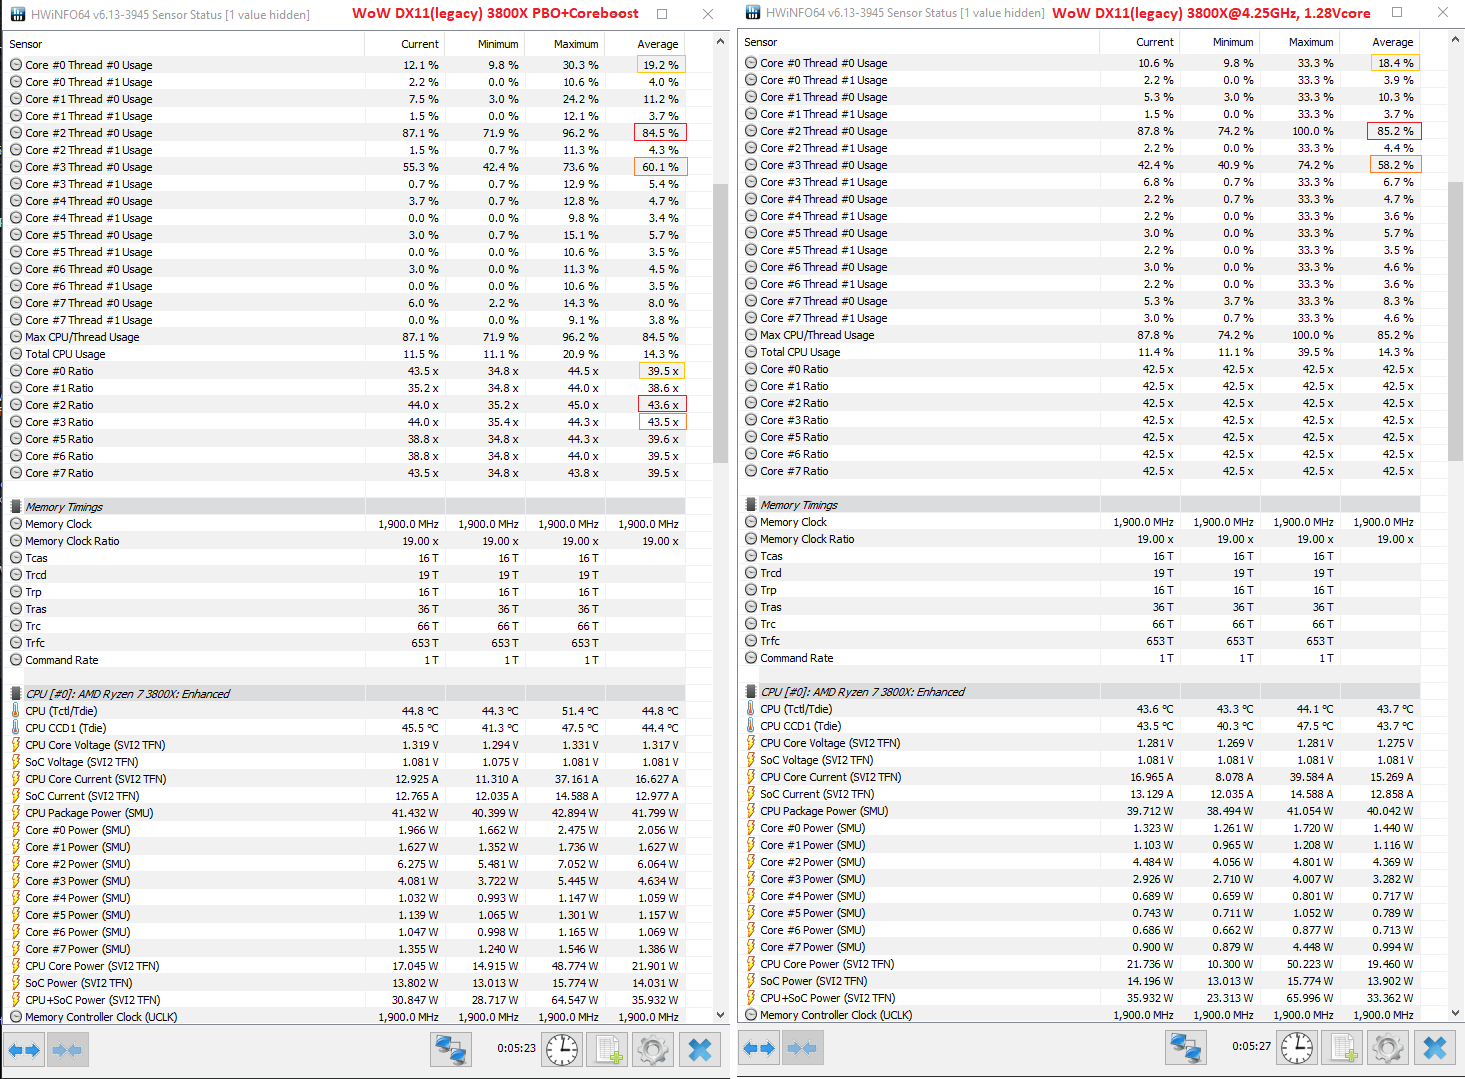Click 41.799 W package power average, left window
This screenshot has width=1465, height=1079.
655,813
